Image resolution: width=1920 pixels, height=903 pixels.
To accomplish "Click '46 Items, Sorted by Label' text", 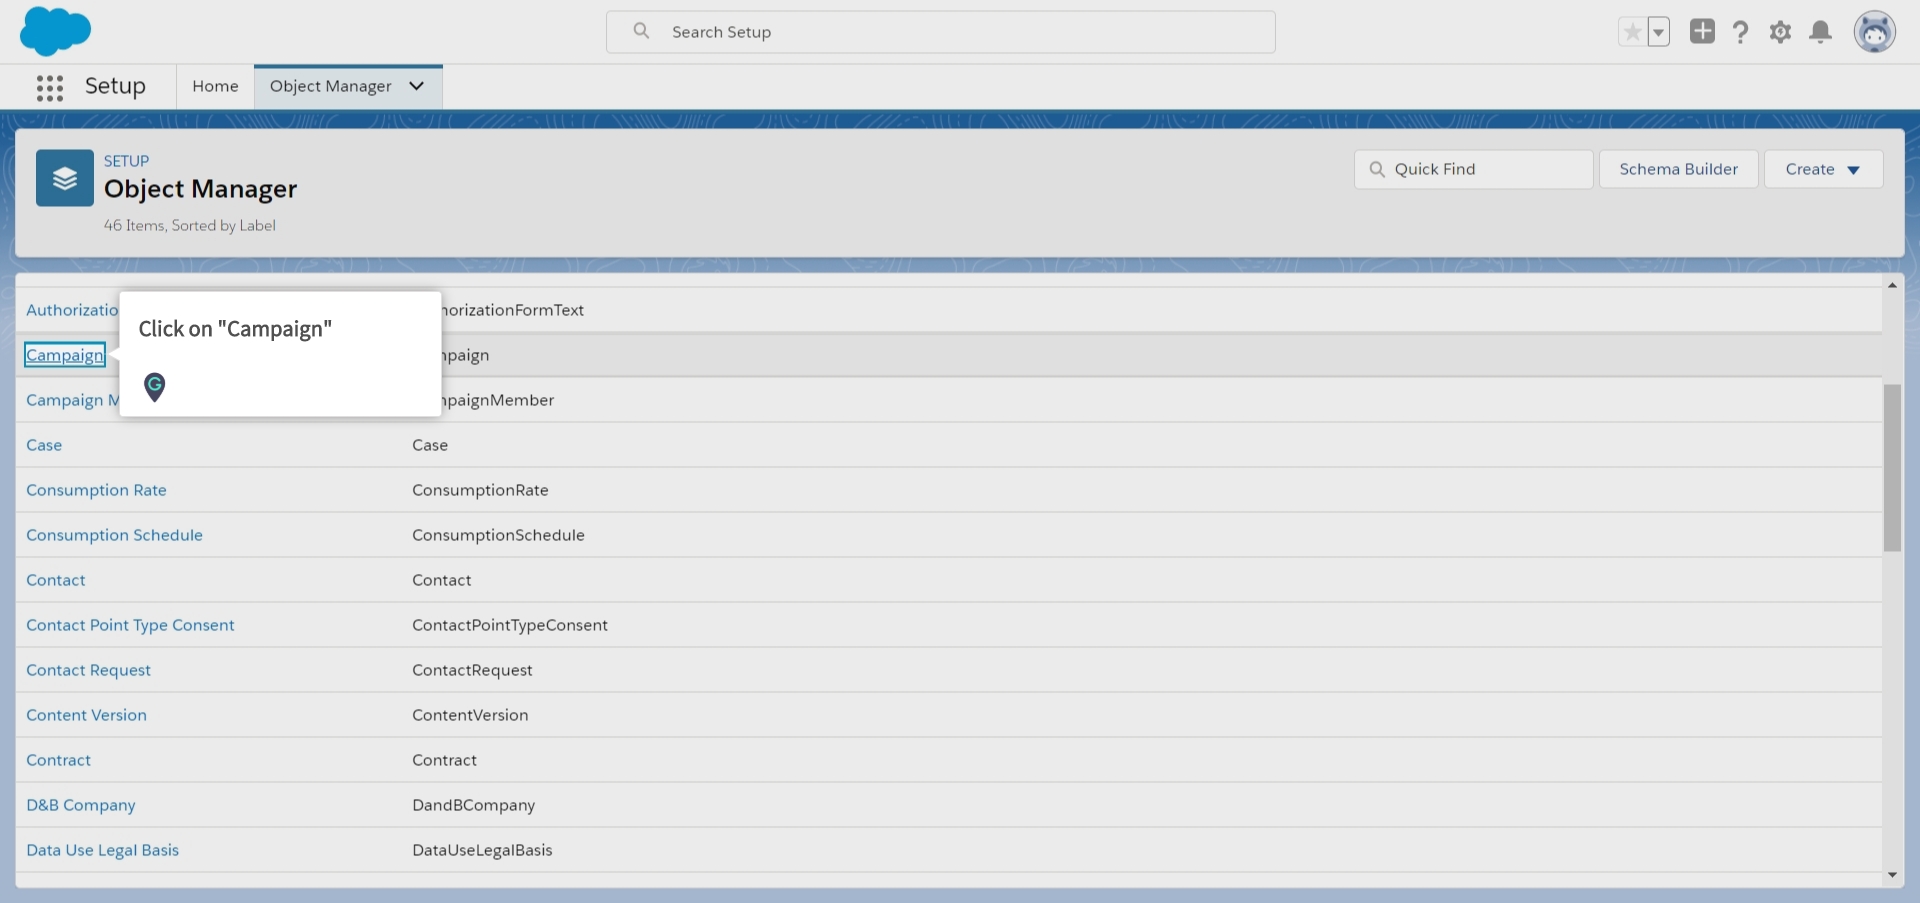I will (190, 226).
